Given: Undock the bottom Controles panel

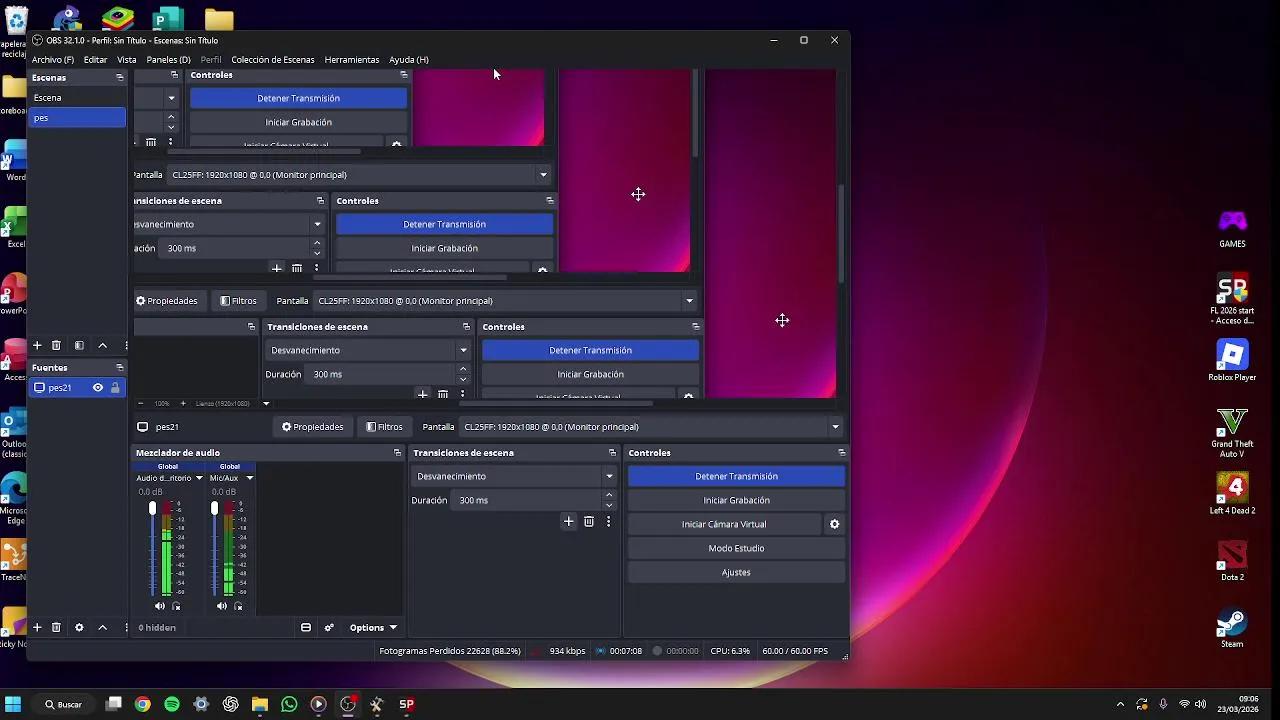Looking at the screenshot, I should 841,453.
